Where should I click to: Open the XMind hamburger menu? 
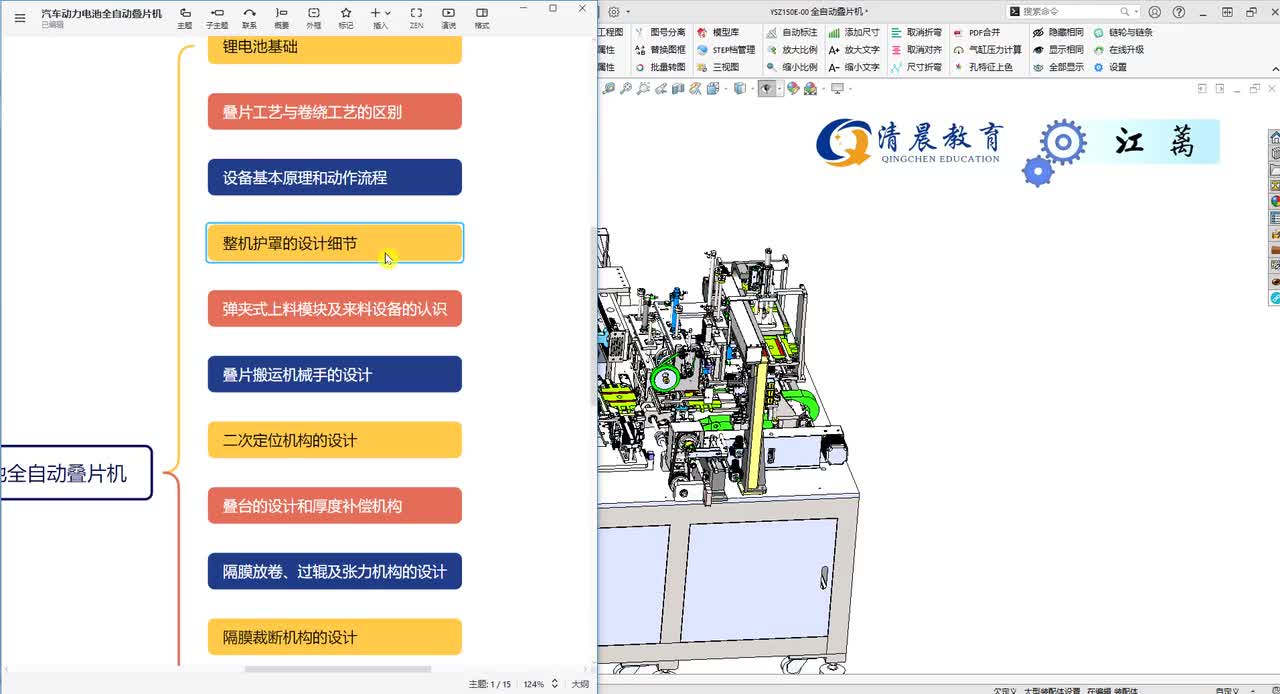[x=20, y=18]
